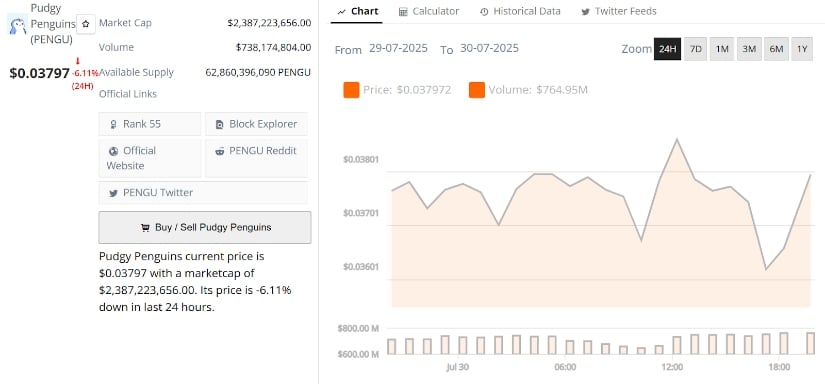The width and height of the screenshot is (825, 384).
Task: Select the 24H zoom range
Action: coord(667,49)
